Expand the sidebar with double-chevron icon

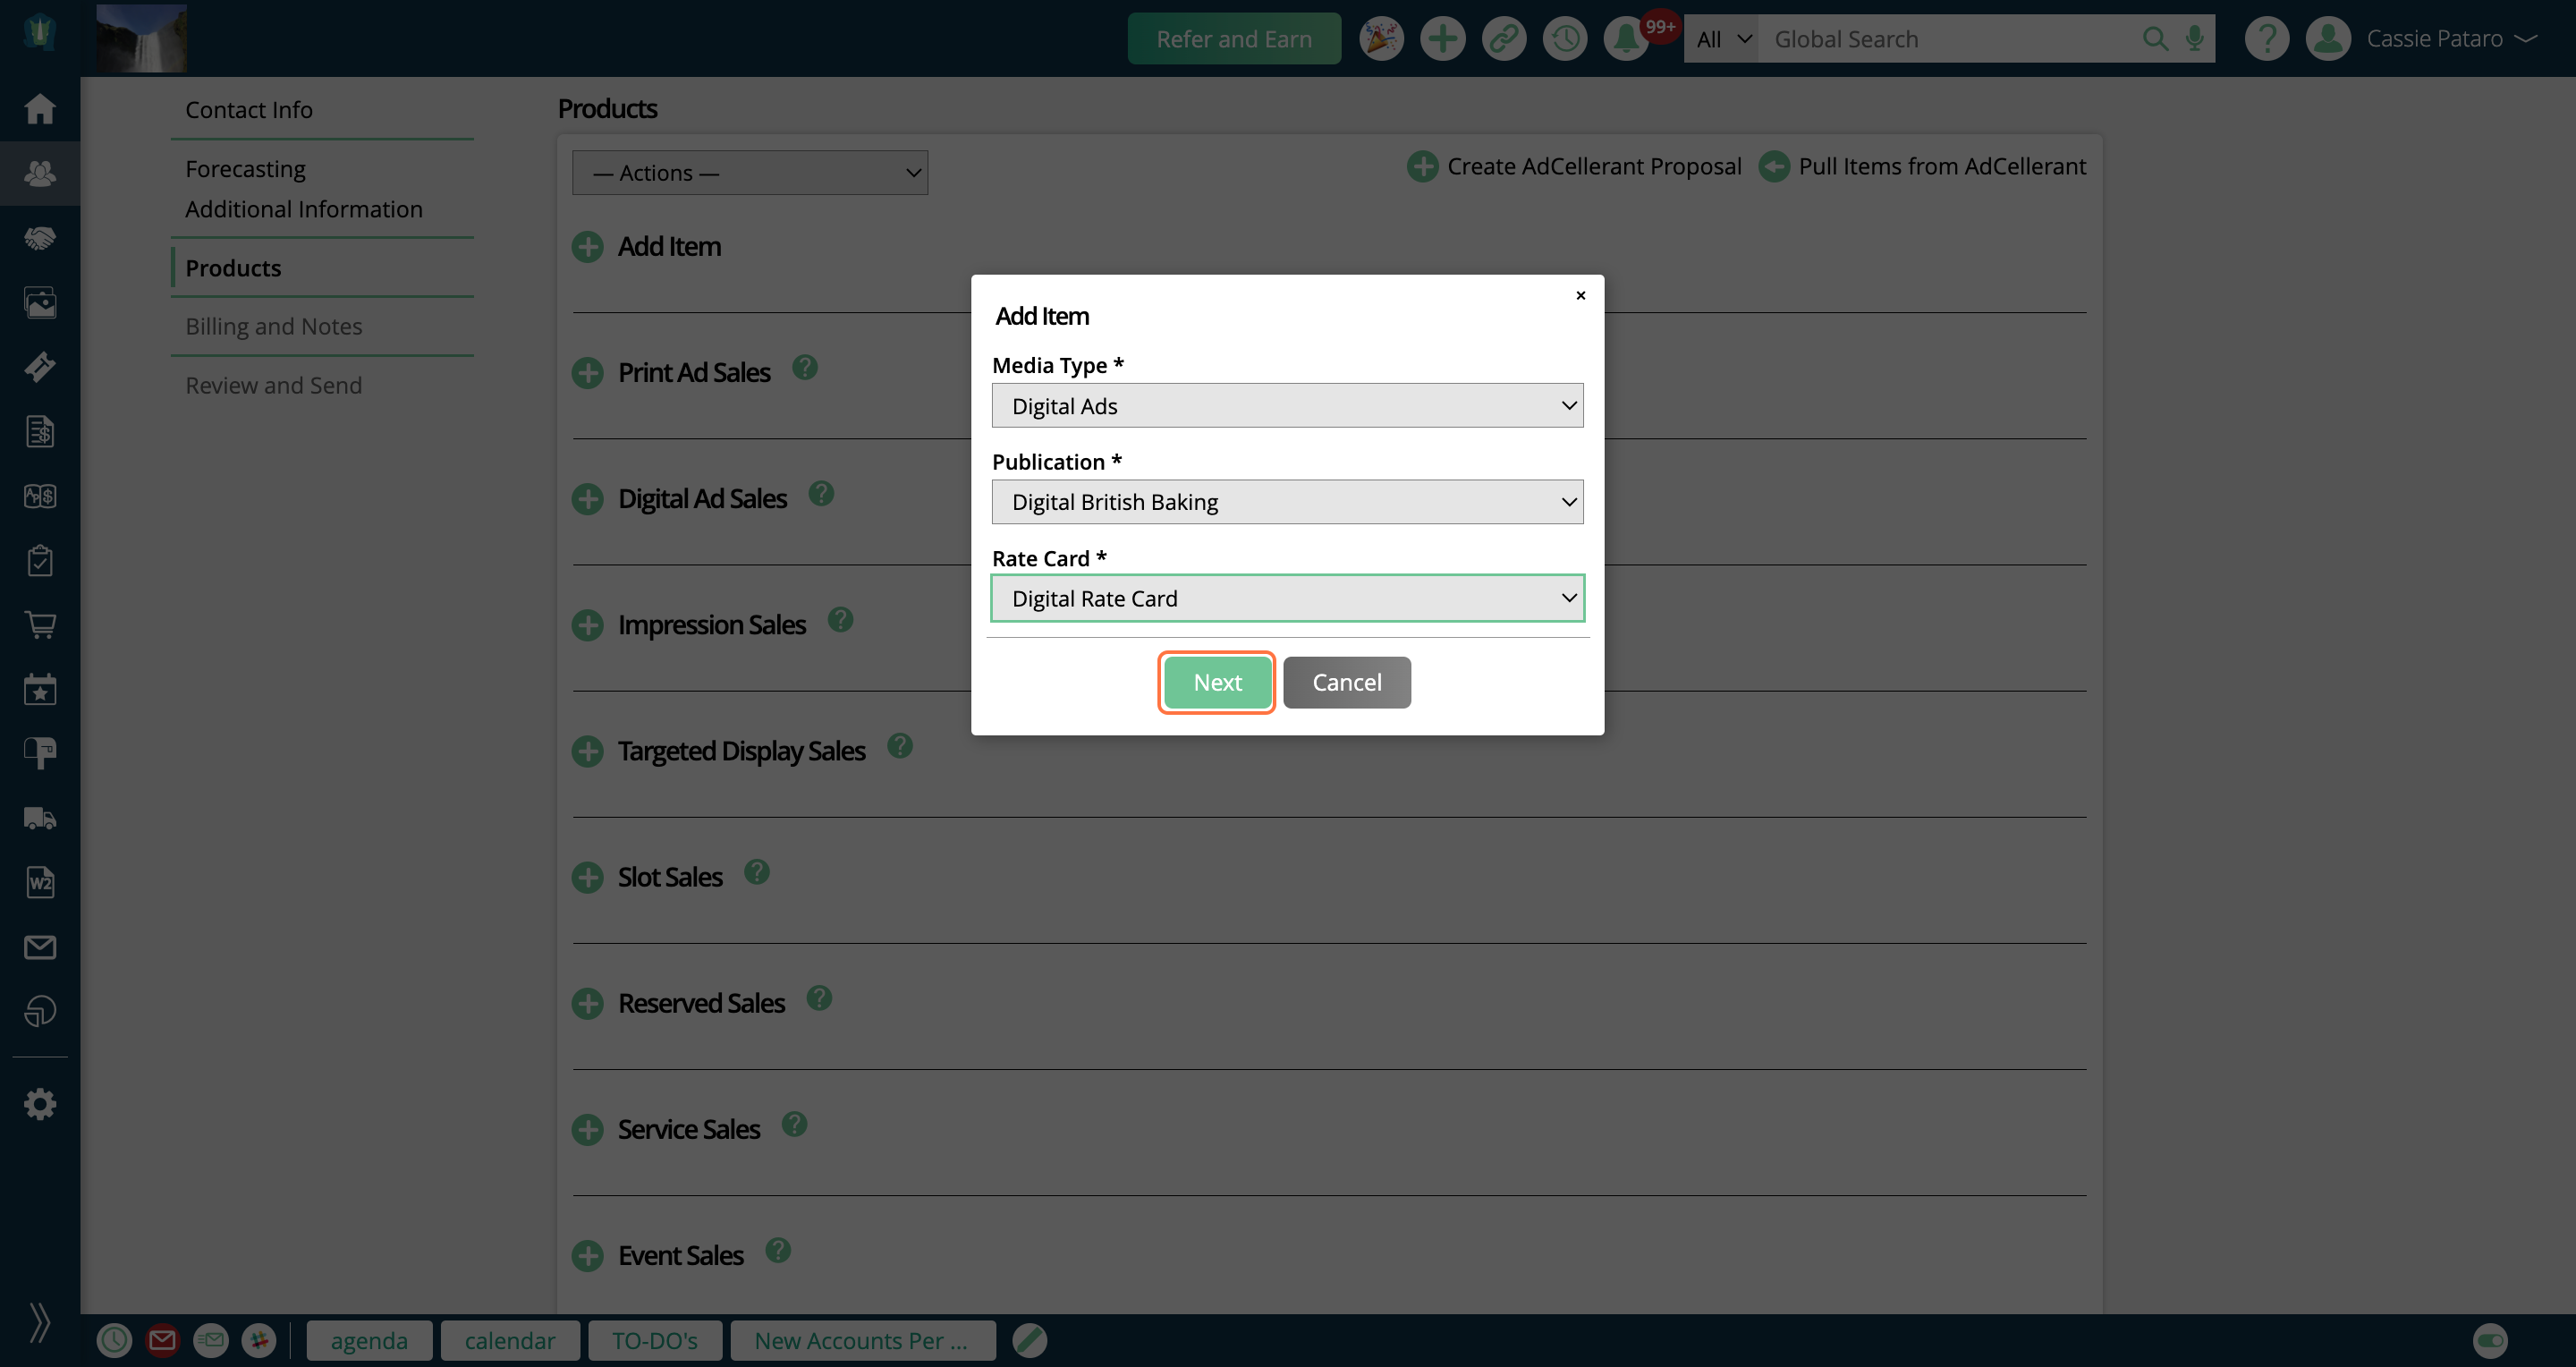coord(40,1322)
